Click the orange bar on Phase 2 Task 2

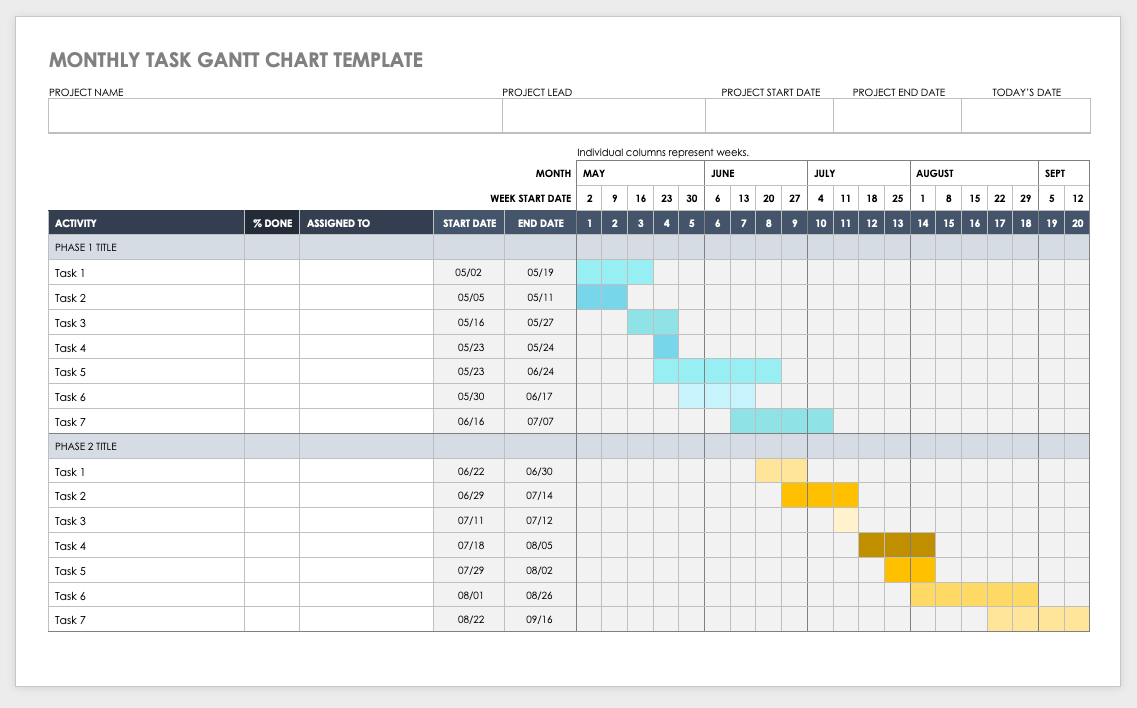tap(820, 495)
